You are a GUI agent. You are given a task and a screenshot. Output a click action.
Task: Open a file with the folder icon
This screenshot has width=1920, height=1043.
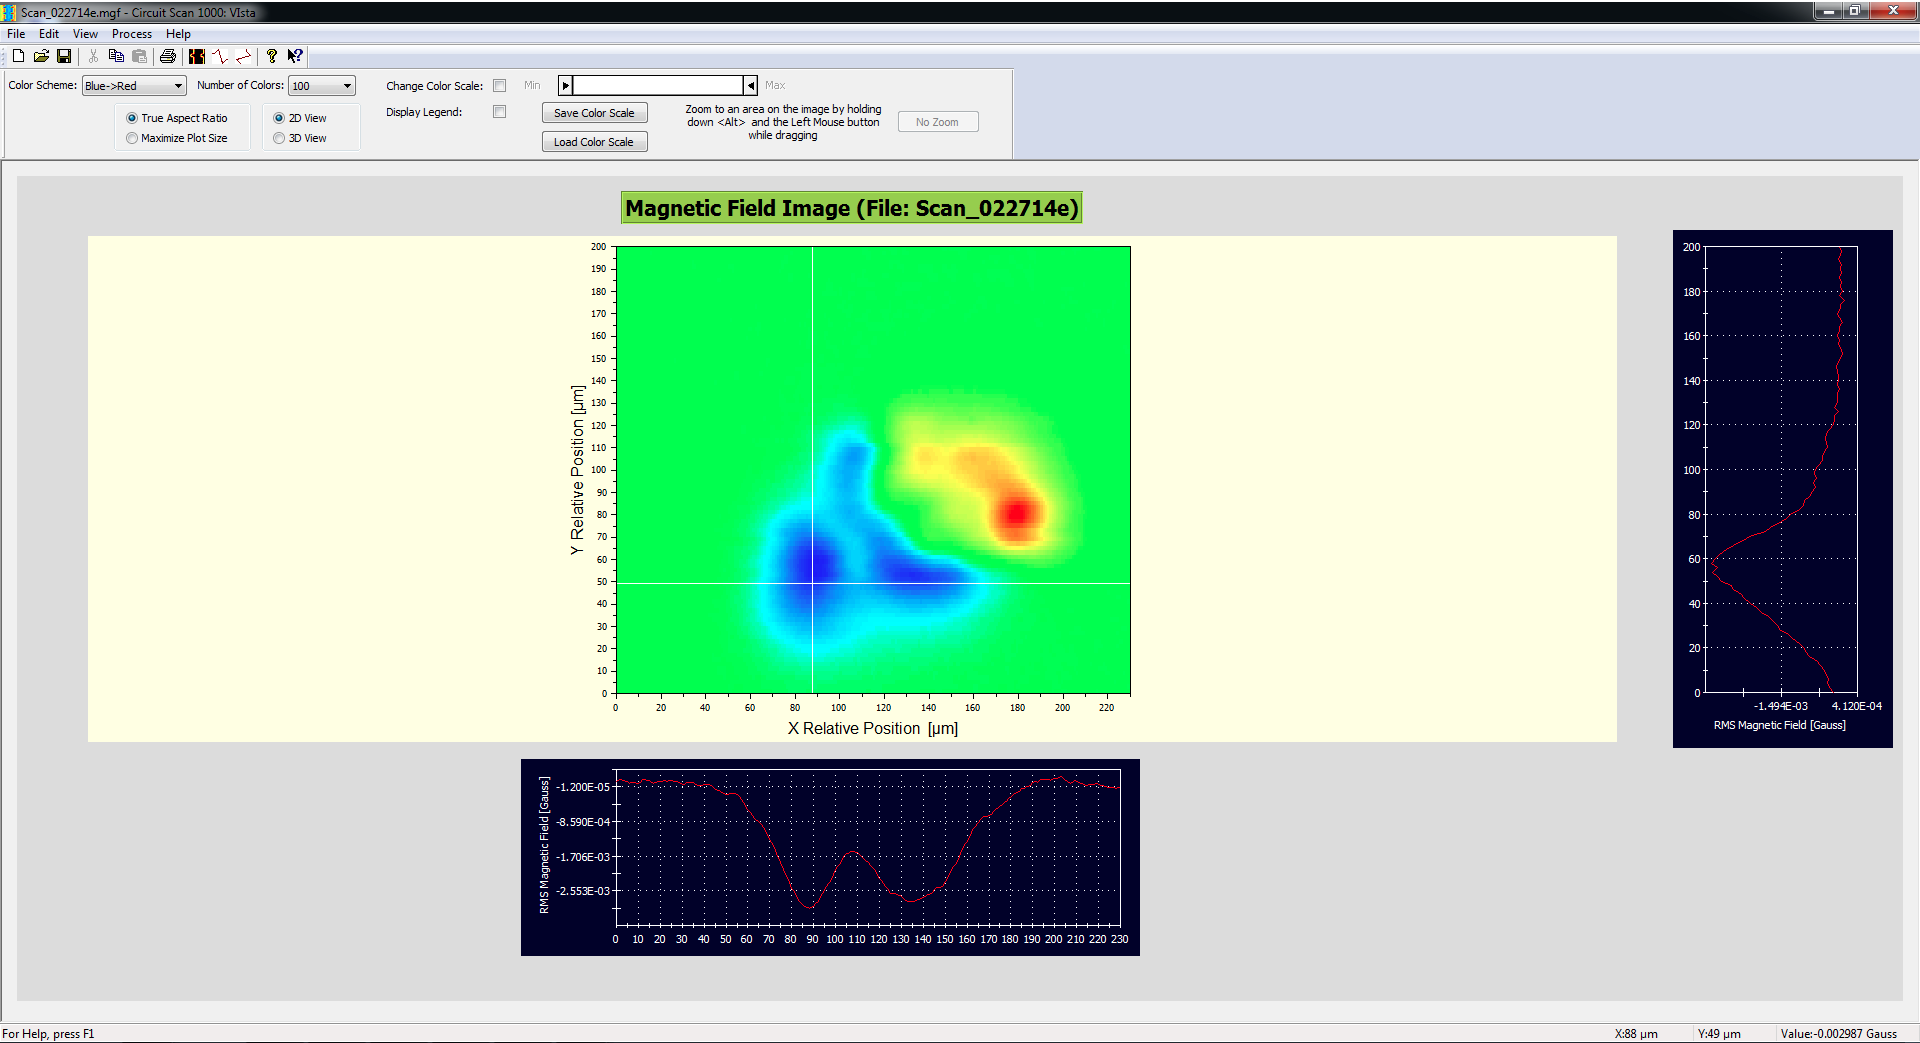coord(41,56)
